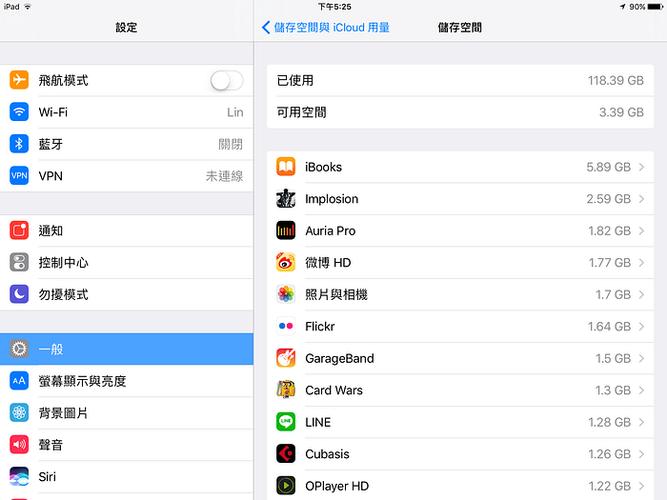Tap the GarageBand app icon

click(x=286, y=358)
